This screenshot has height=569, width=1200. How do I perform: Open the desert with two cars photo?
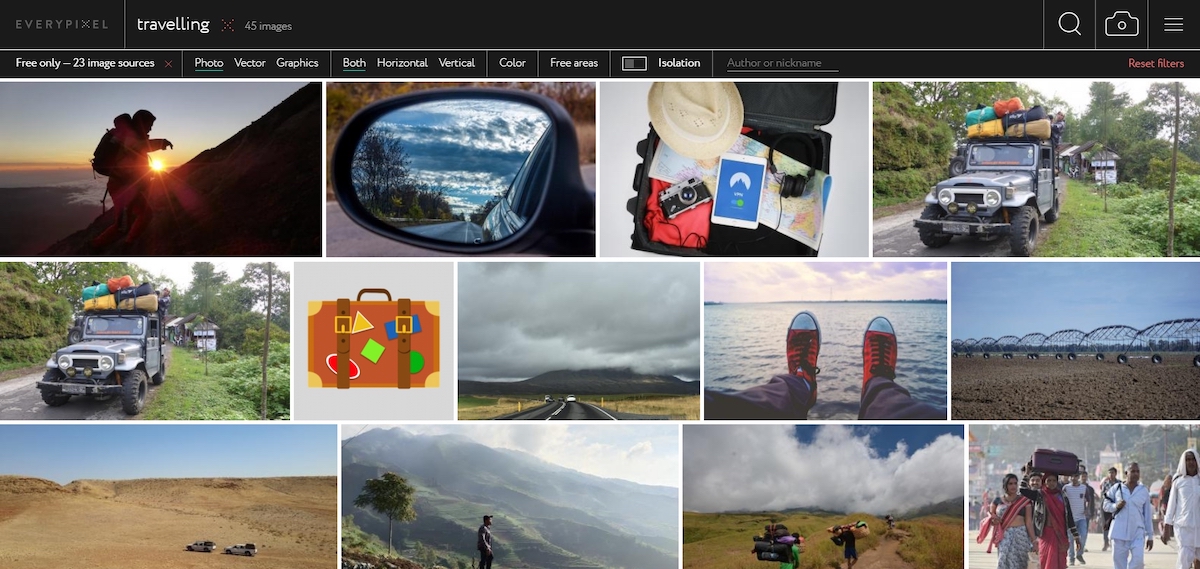(169, 497)
